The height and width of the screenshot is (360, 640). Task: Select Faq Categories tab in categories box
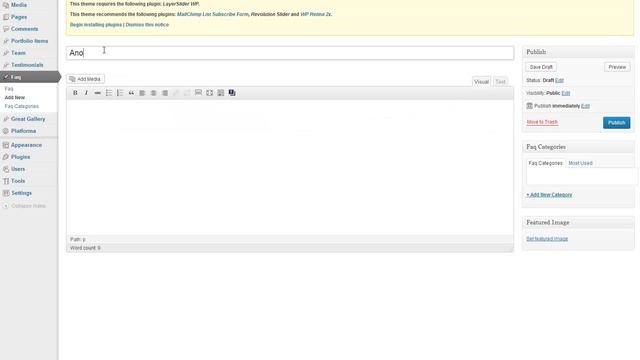[x=545, y=163]
